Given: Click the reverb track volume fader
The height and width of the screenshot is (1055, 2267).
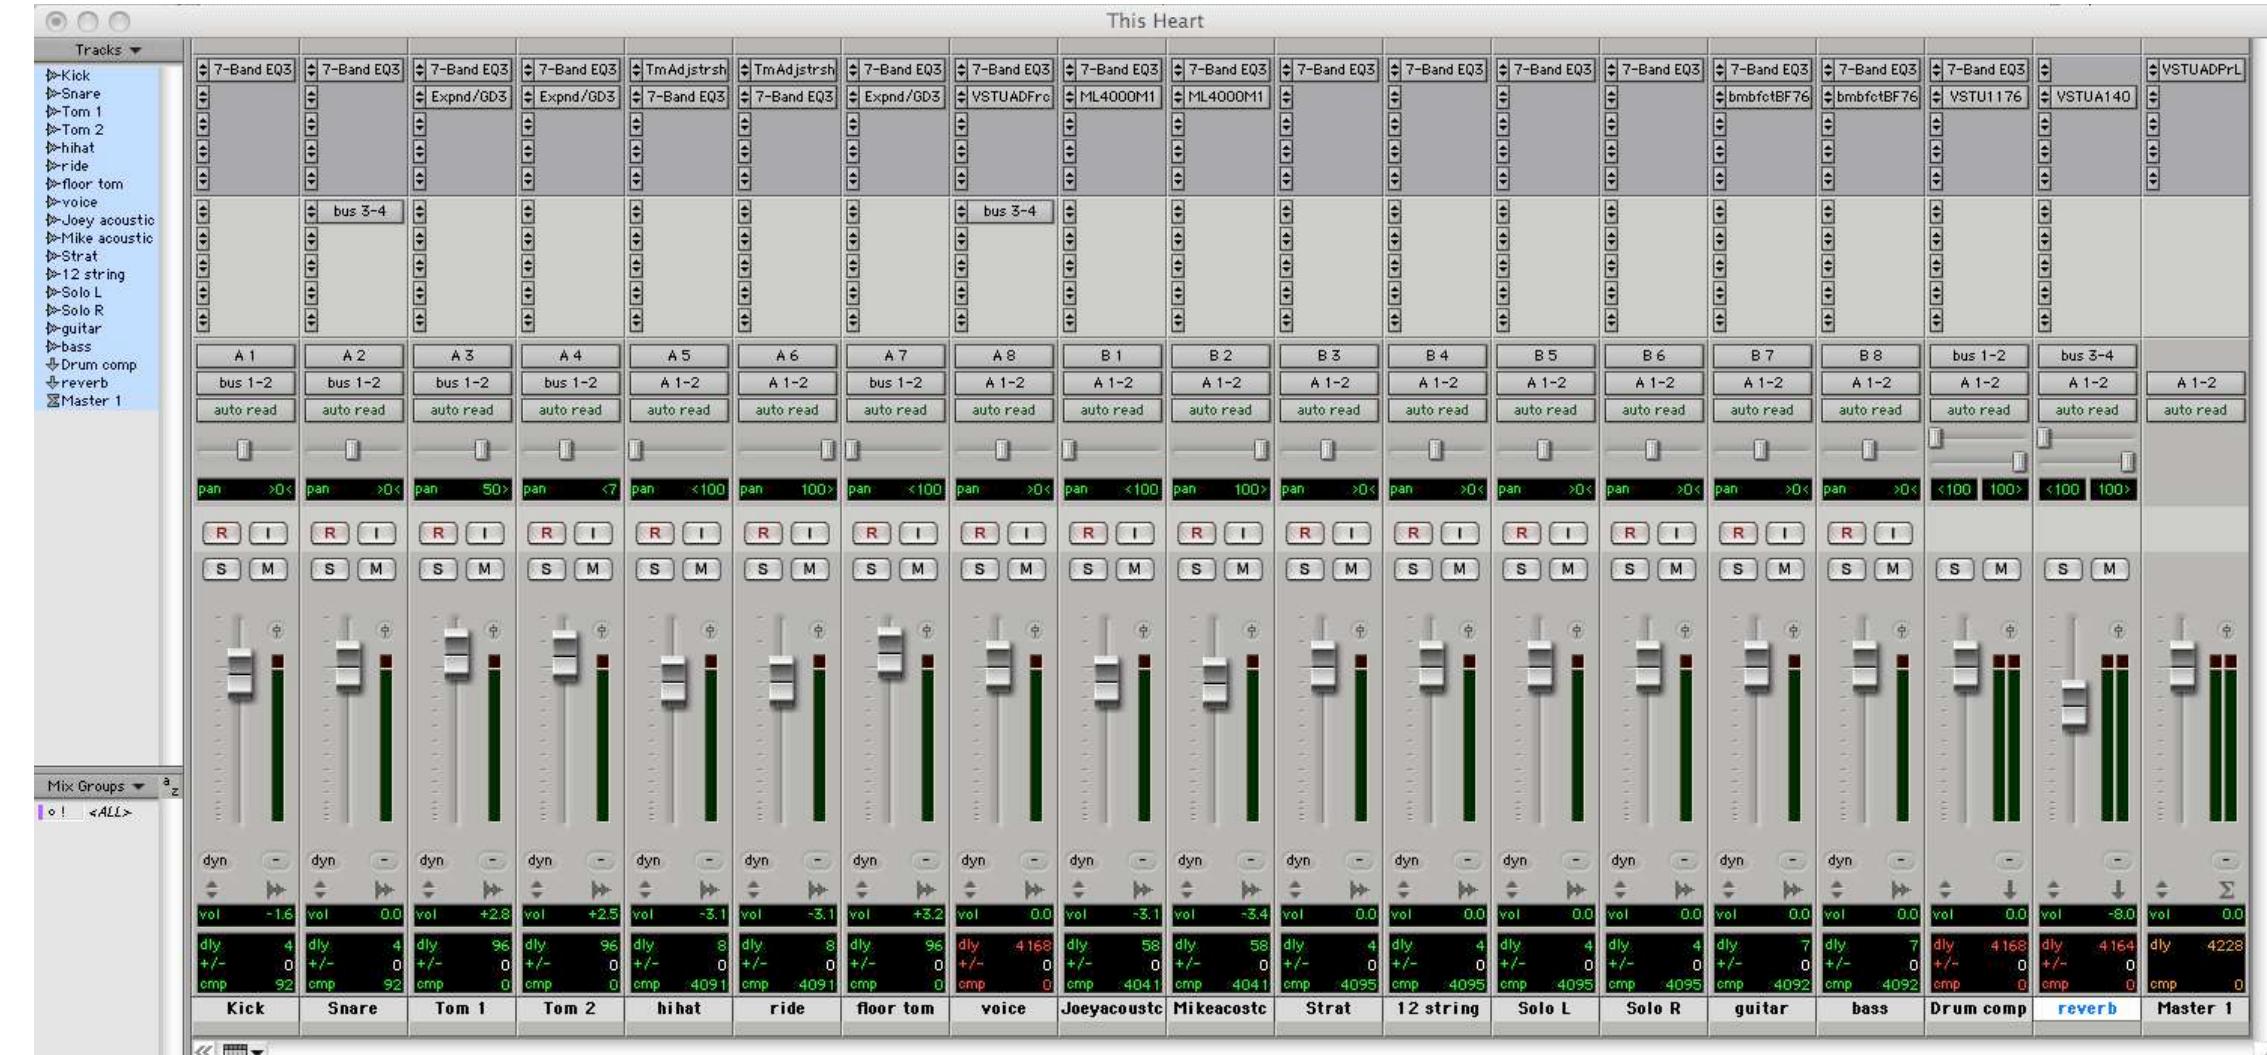Looking at the screenshot, I should point(2075,706).
